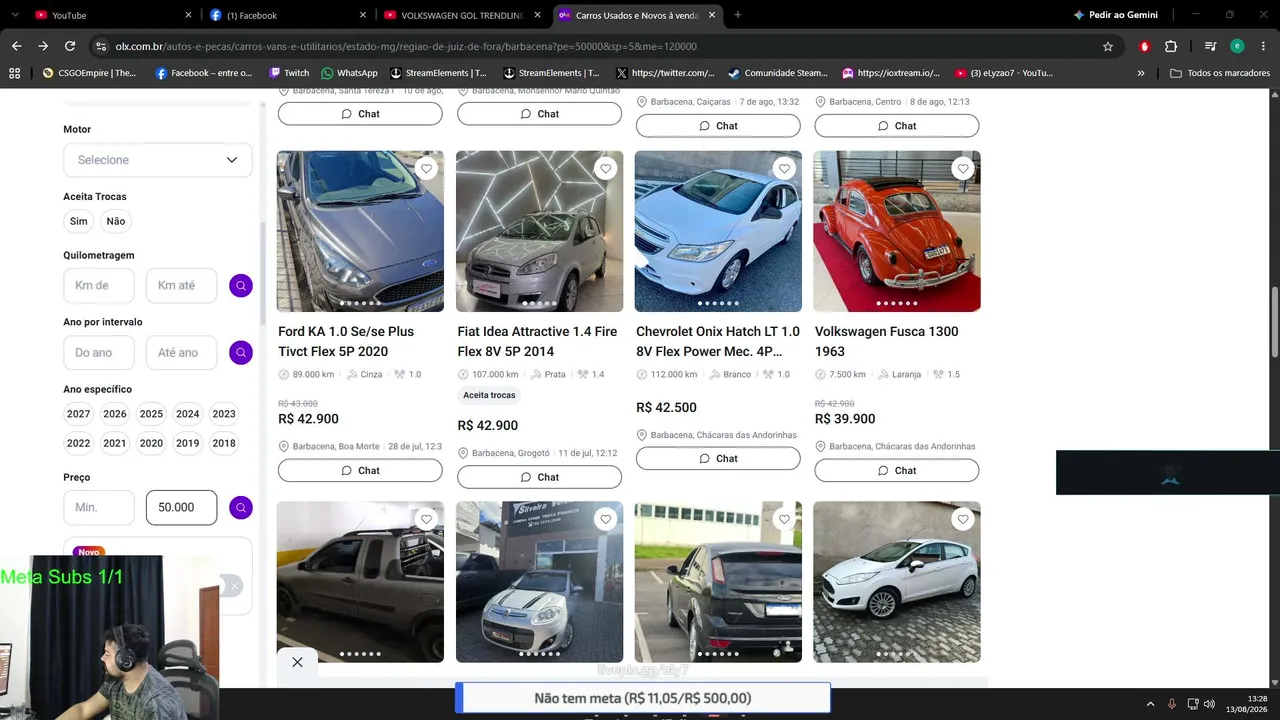
Task: Open Chat for the Chevrolet Onix listing
Action: coord(718,458)
